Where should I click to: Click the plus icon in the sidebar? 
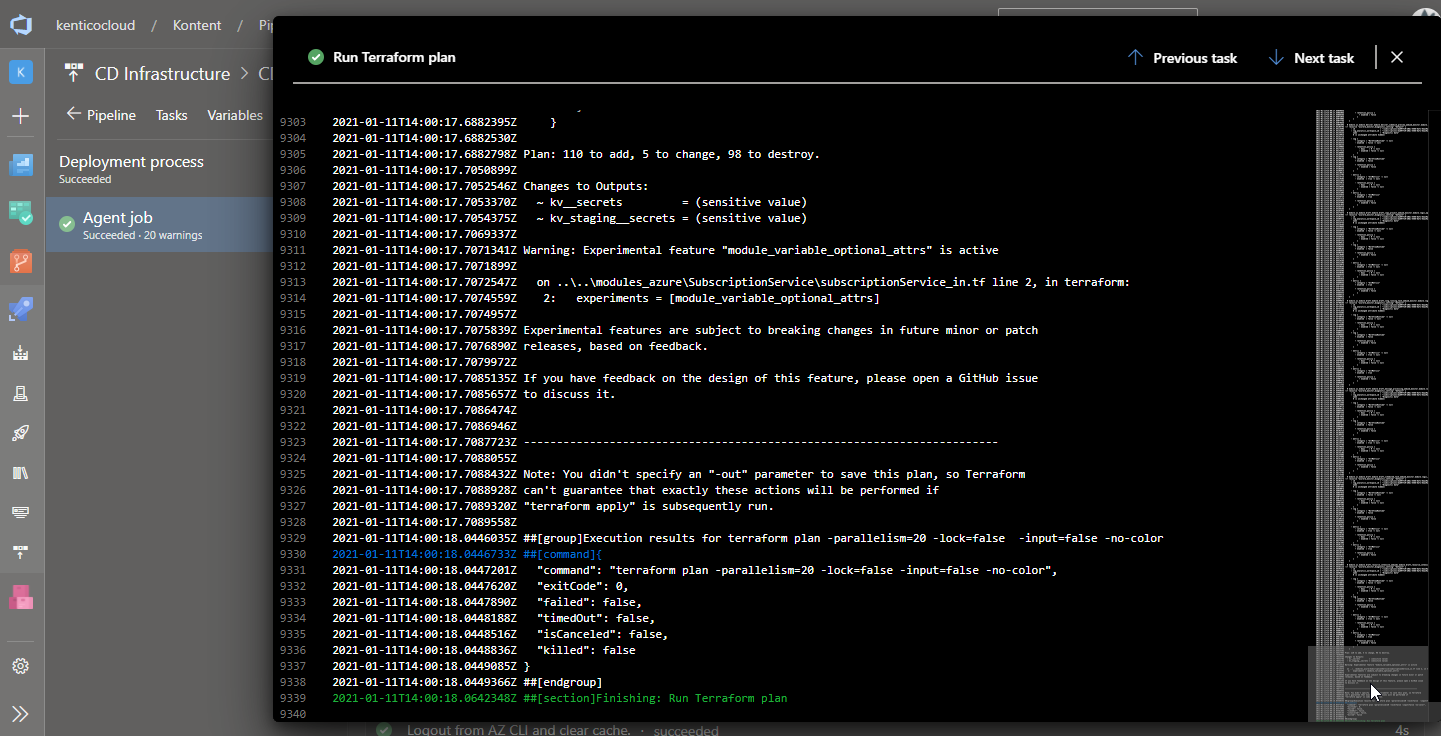[21, 116]
